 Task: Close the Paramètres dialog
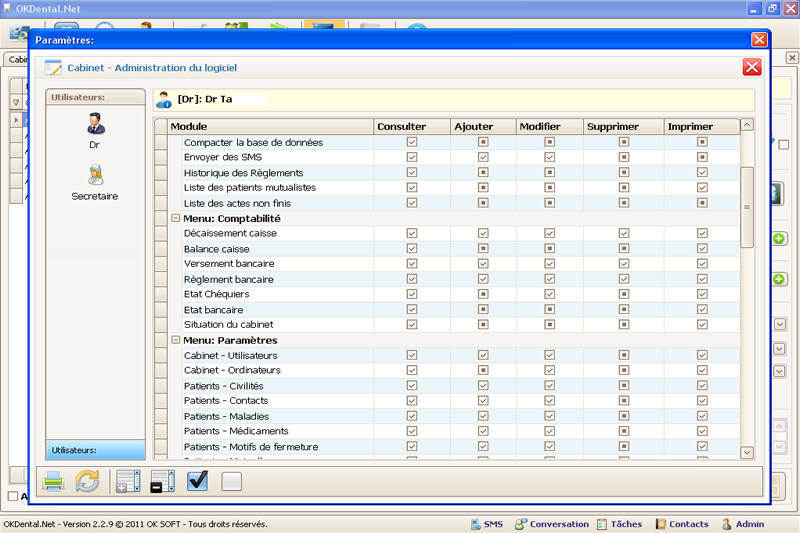point(759,40)
